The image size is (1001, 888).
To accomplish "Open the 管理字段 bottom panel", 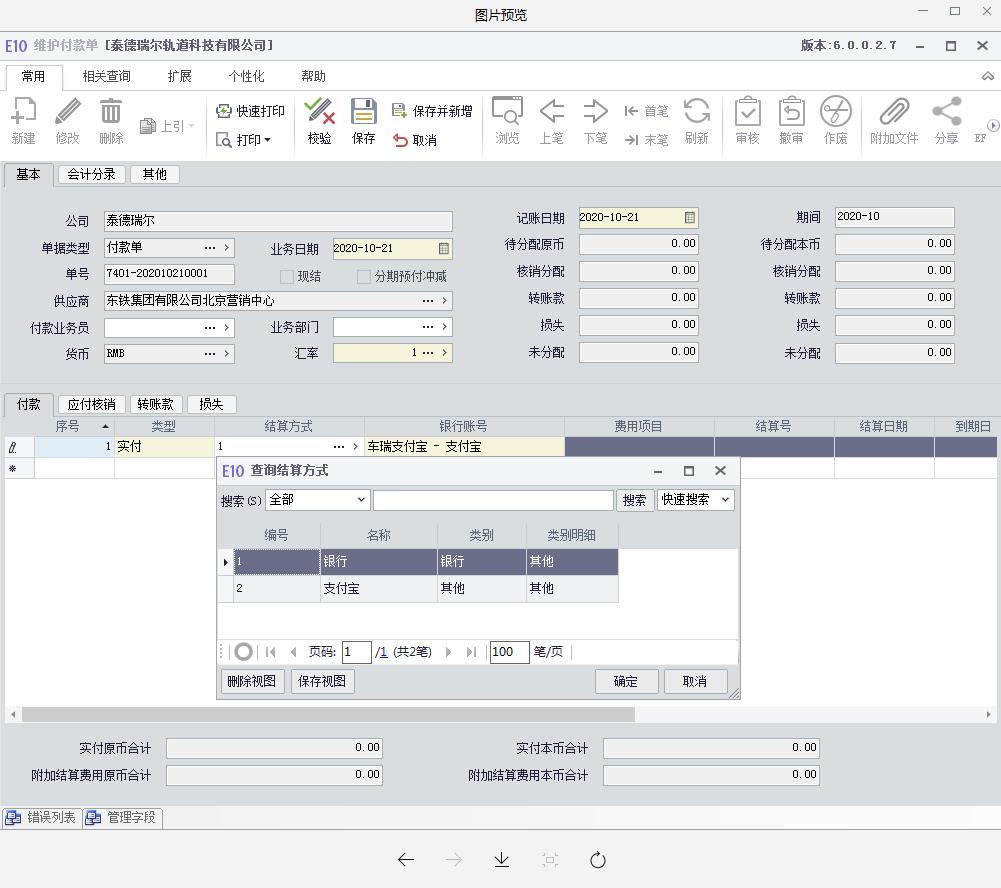I will (x=122, y=817).
